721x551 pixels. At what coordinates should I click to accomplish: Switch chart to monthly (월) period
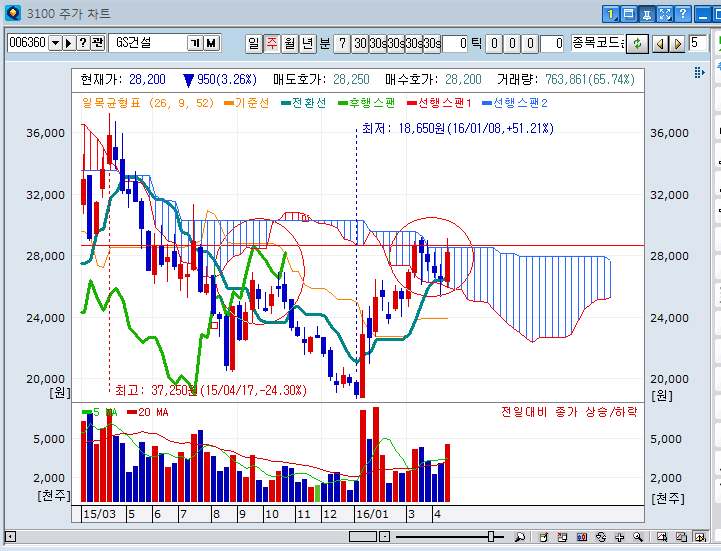[290, 43]
